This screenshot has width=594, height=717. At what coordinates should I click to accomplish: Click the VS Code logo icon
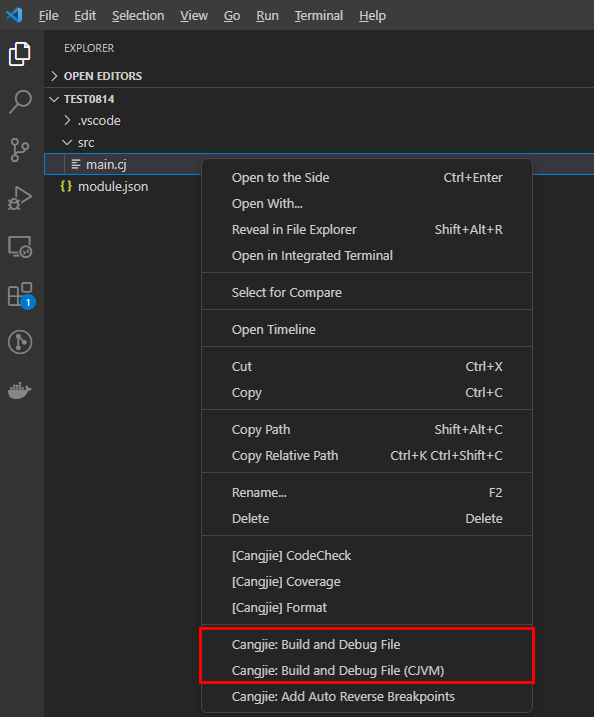coord(15,15)
